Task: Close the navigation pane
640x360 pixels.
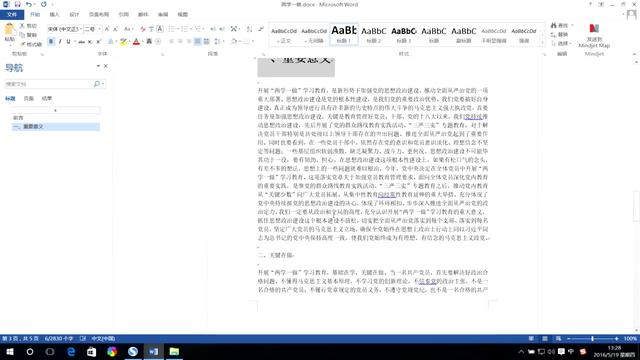Action: coord(106,66)
